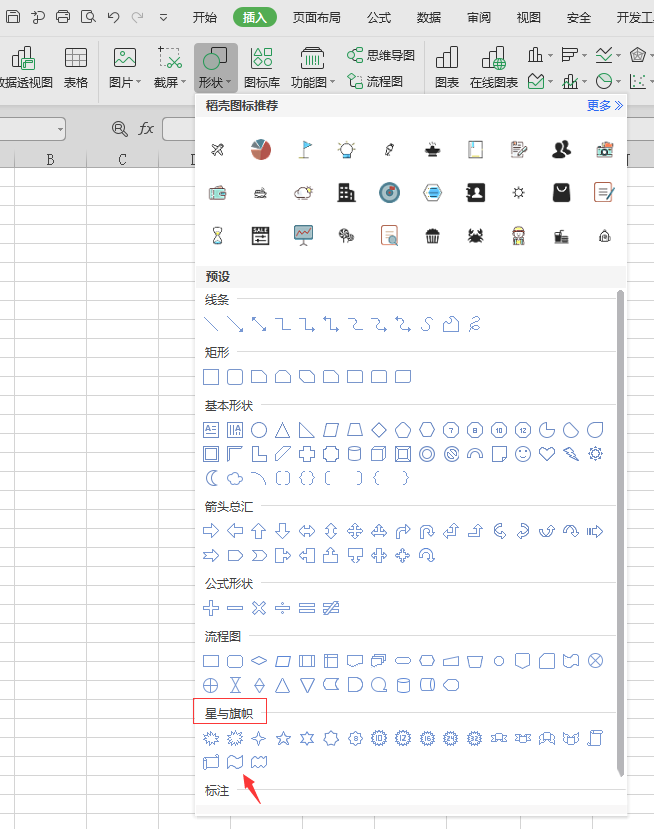Pick the flowchart decision diamond shape
The height and width of the screenshot is (829, 654).
coord(259,661)
